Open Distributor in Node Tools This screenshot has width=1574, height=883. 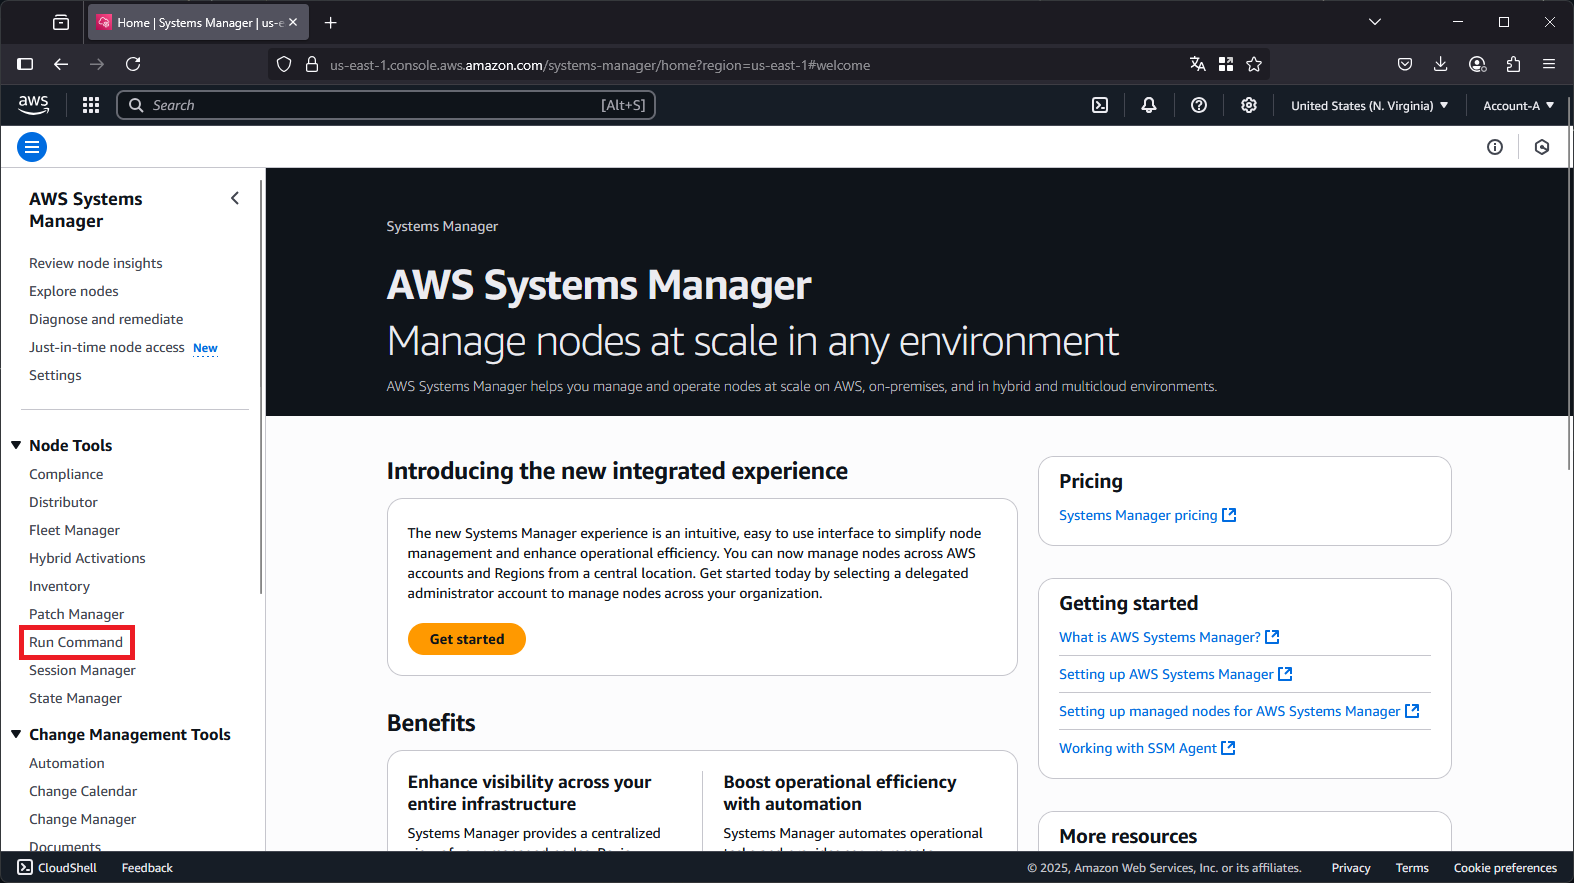click(63, 502)
